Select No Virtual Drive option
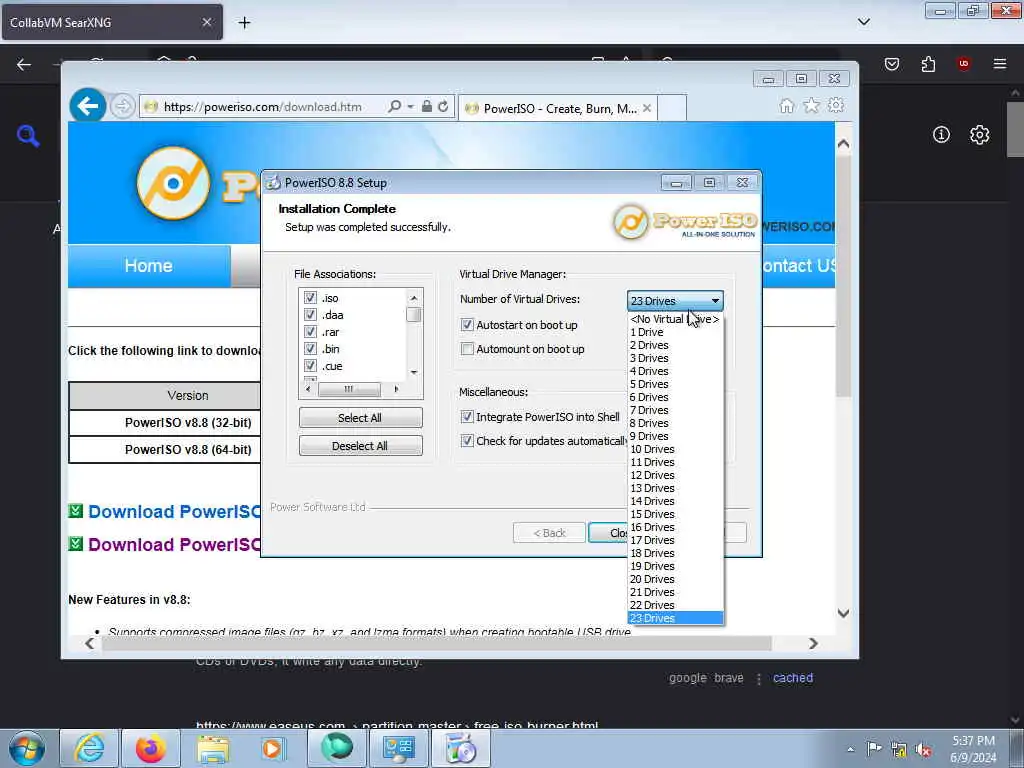The width and height of the screenshot is (1024, 768). [x=675, y=319]
